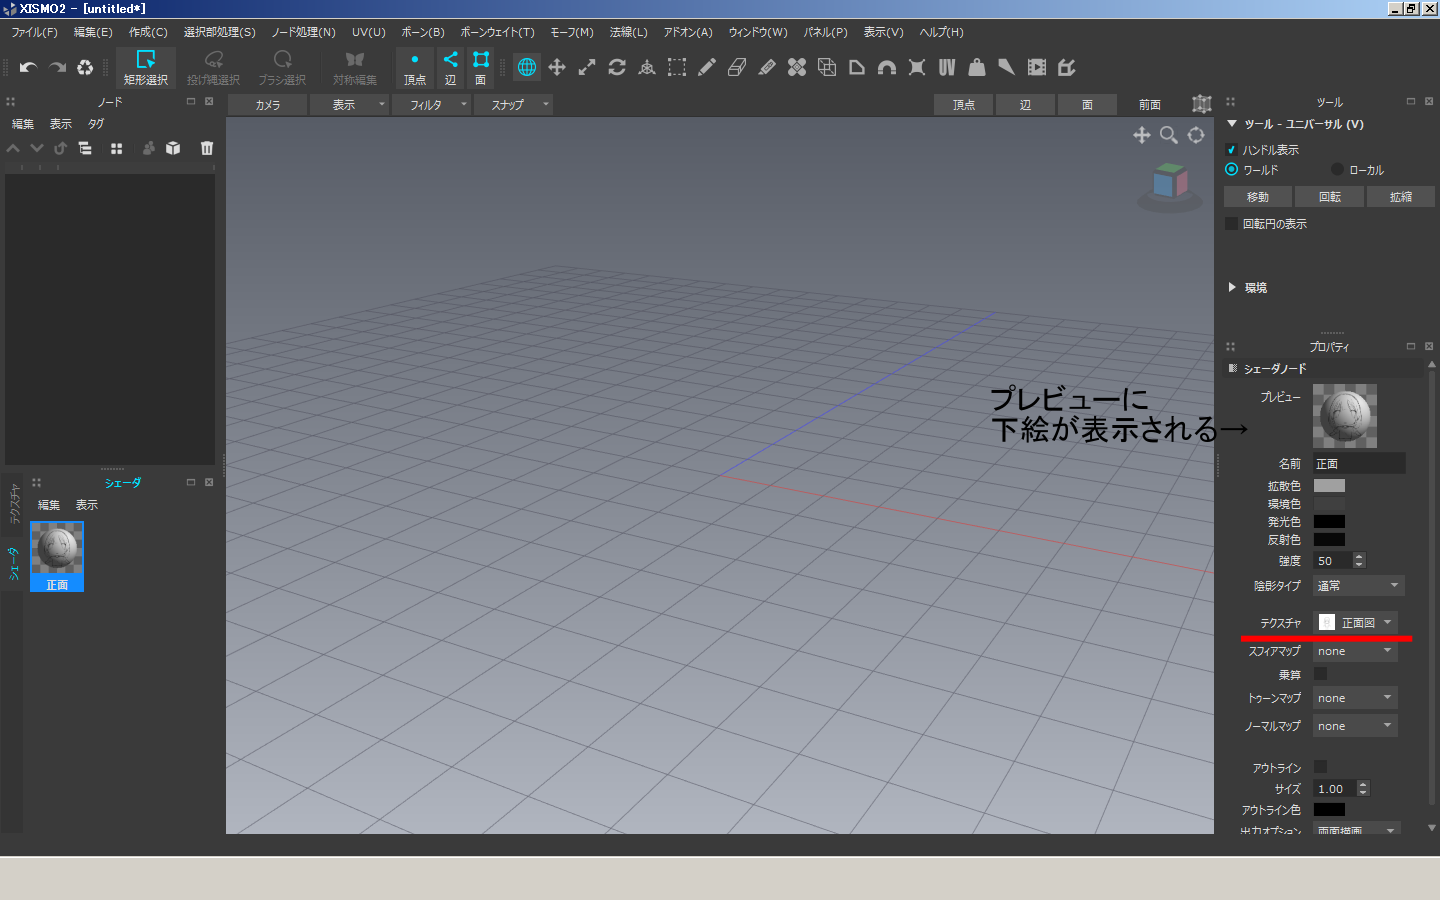1440x900 pixels.
Task: Select the ローカル radio button
Action: coord(1337,169)
